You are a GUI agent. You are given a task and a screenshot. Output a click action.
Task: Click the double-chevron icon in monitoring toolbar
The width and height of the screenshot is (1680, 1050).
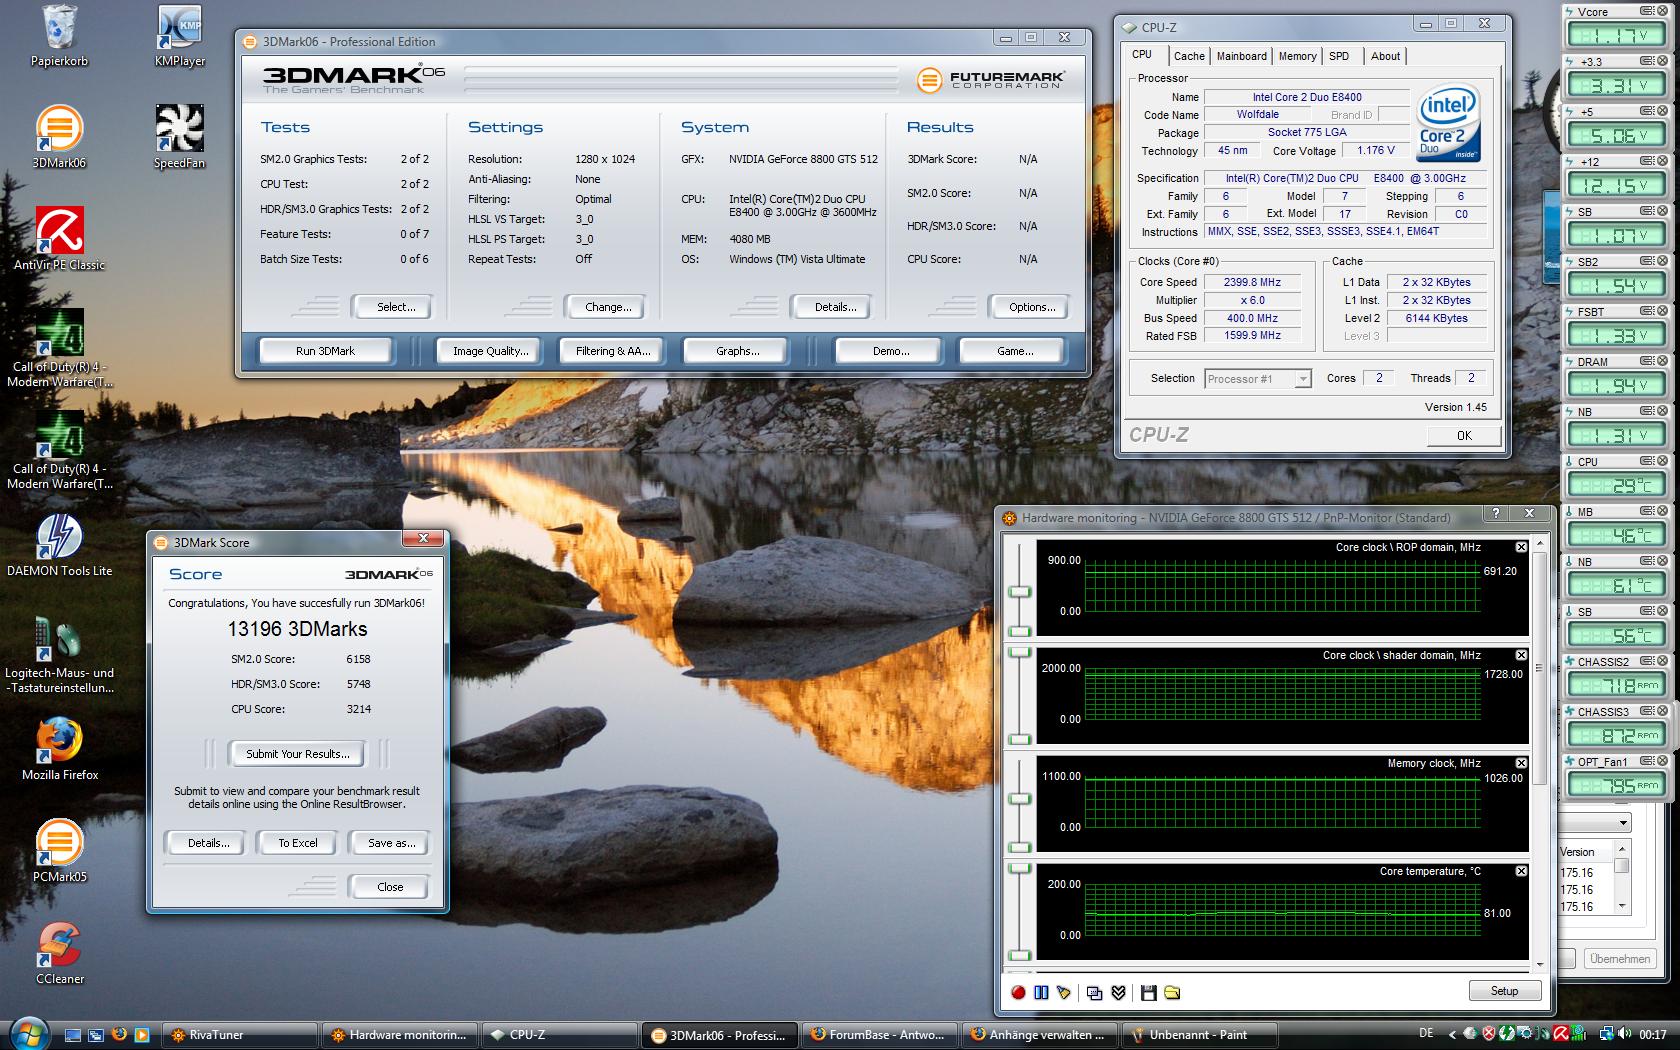[x=1118, y=992]
